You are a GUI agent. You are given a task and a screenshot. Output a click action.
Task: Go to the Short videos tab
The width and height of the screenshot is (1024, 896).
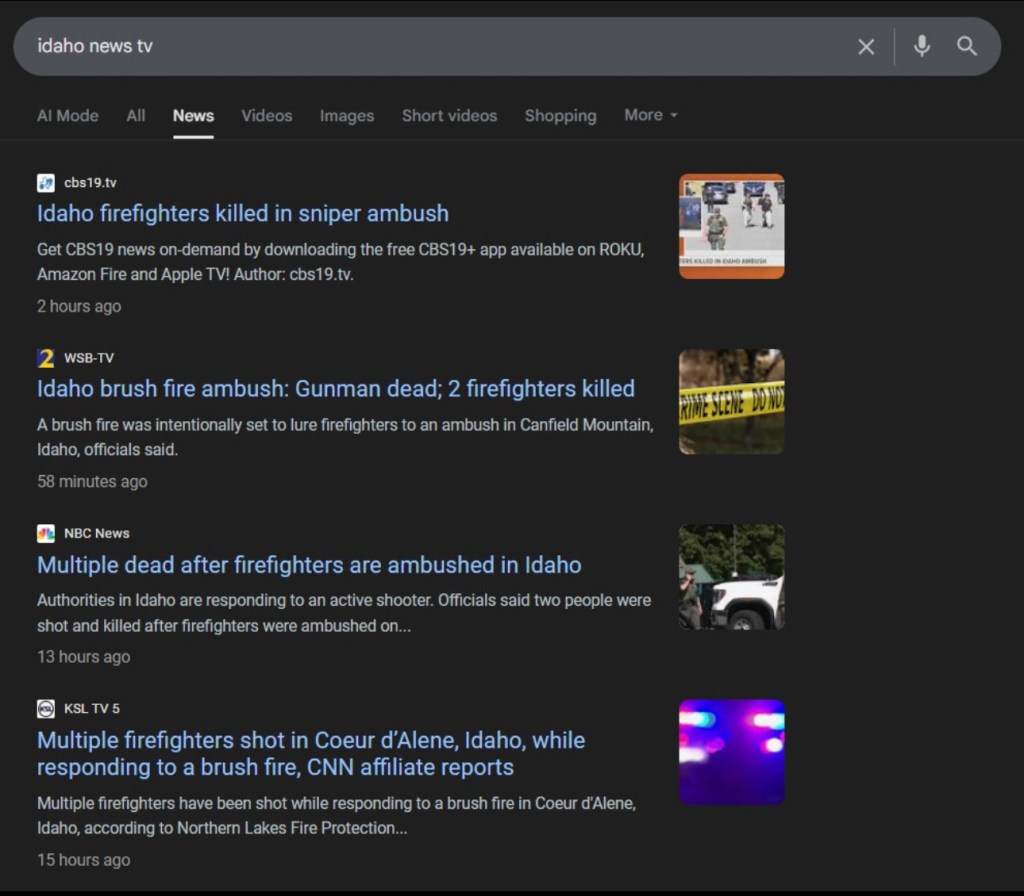449,116
